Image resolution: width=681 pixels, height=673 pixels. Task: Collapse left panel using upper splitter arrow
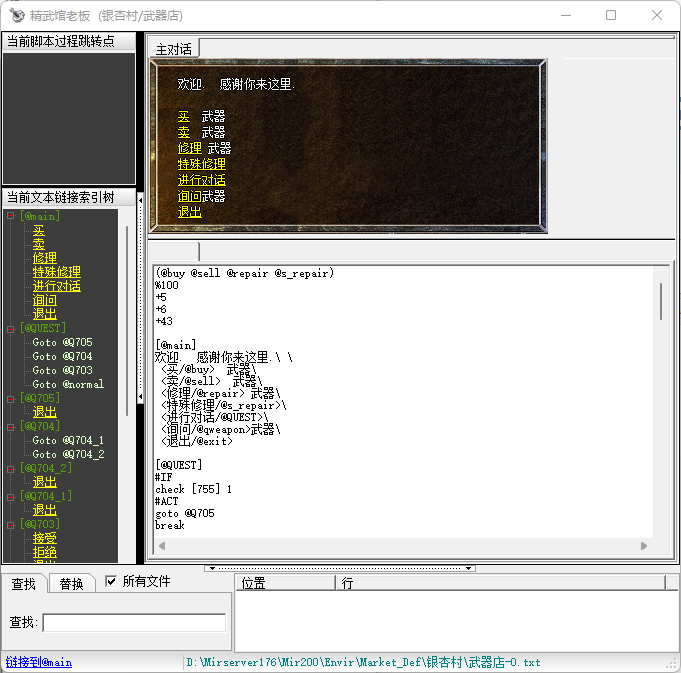point(140,200)
